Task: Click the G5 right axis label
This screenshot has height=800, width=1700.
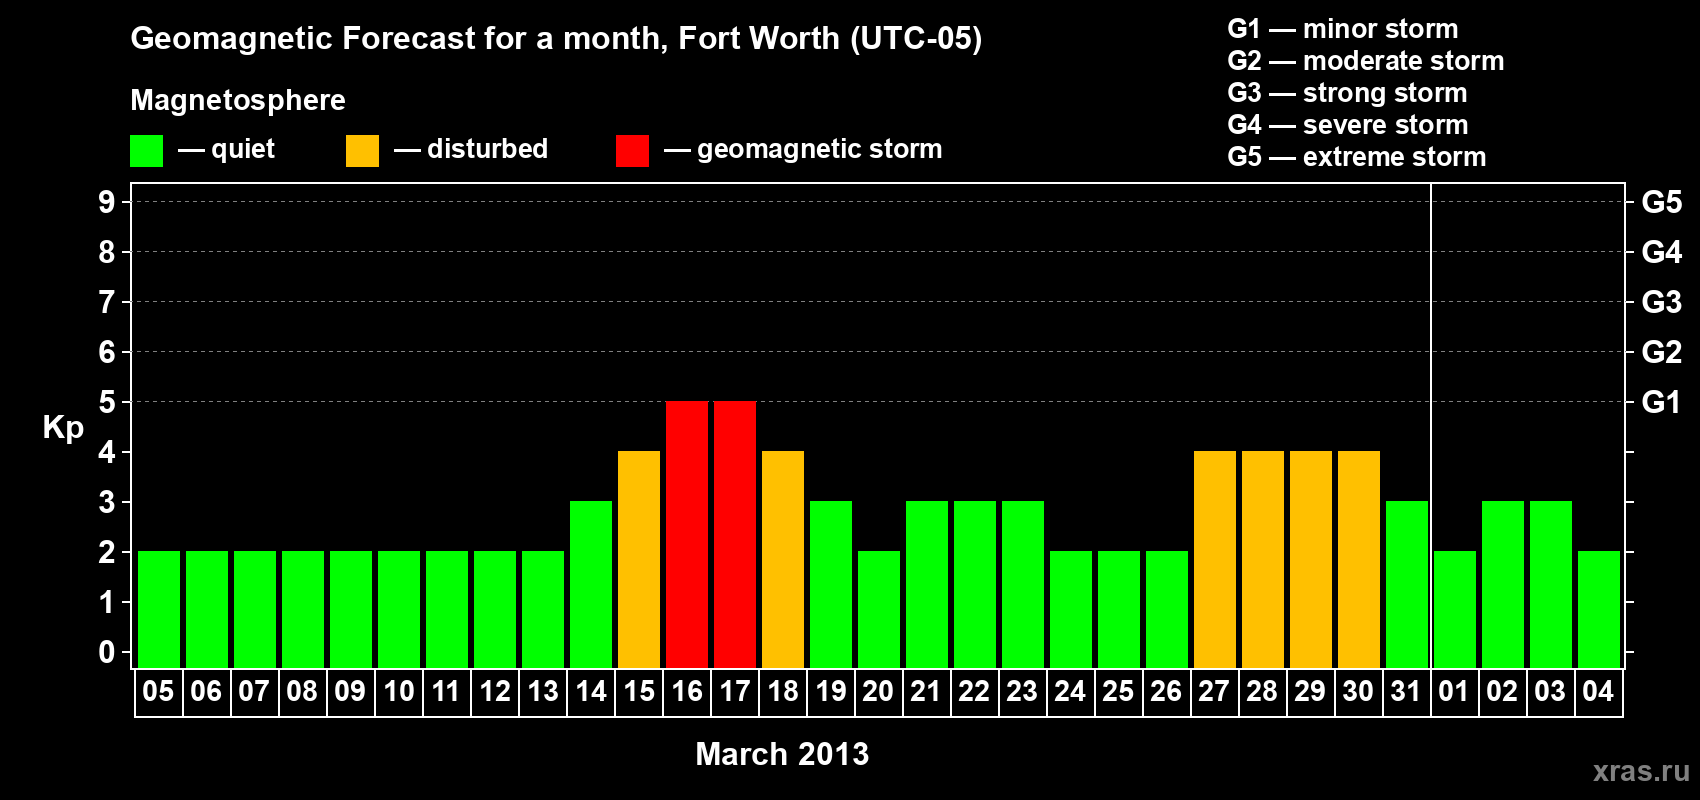Action: (x=1661, y=202)
